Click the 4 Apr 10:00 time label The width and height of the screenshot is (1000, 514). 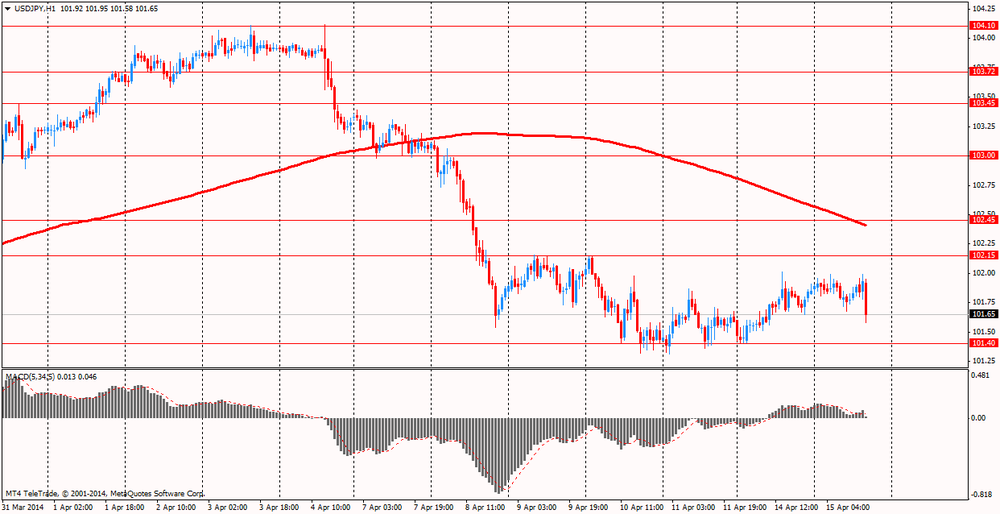[x=329, y=507]
